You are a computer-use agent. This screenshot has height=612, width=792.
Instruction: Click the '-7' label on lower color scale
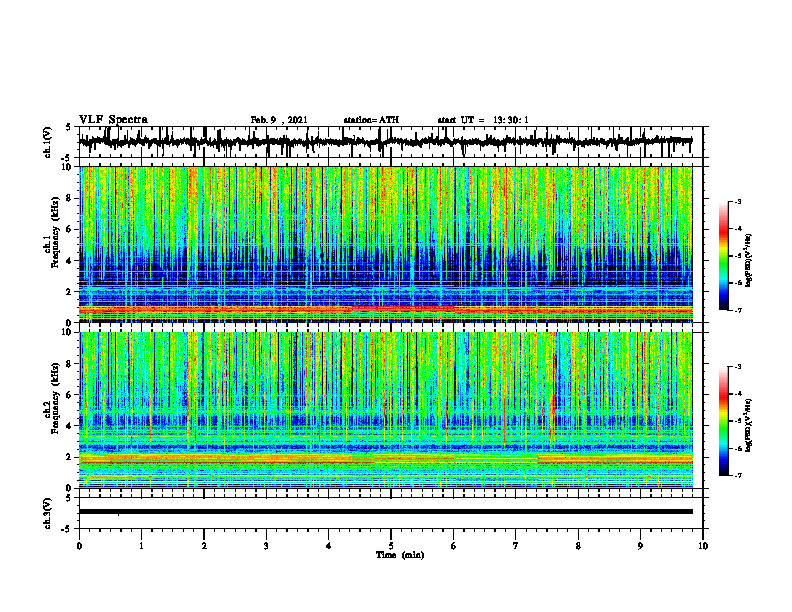pos(737,475)
